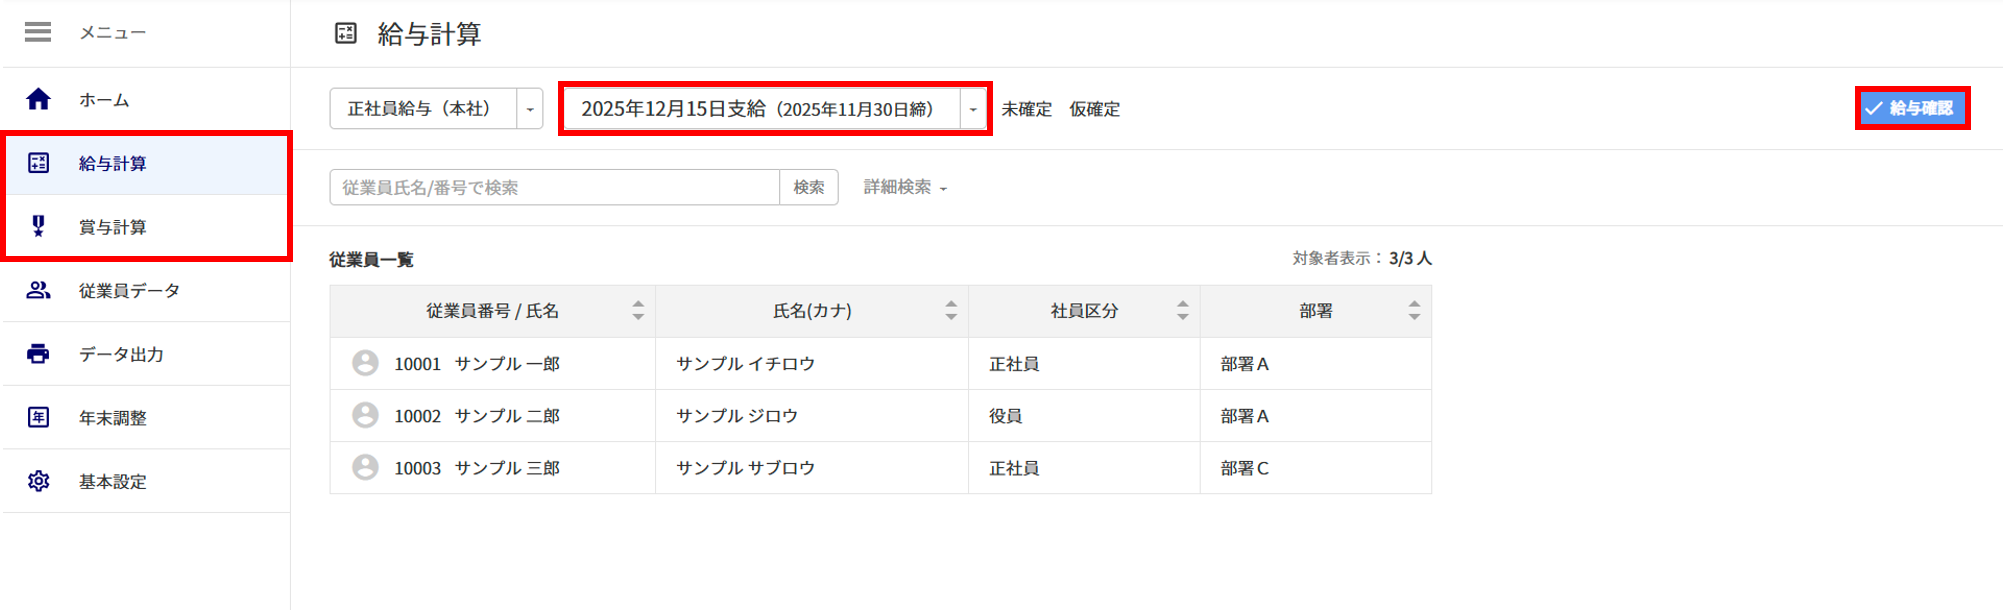Open 従業員データ in the sidebar menu
The width and height of the screenshot is (2003, 610).
point(129,290)
